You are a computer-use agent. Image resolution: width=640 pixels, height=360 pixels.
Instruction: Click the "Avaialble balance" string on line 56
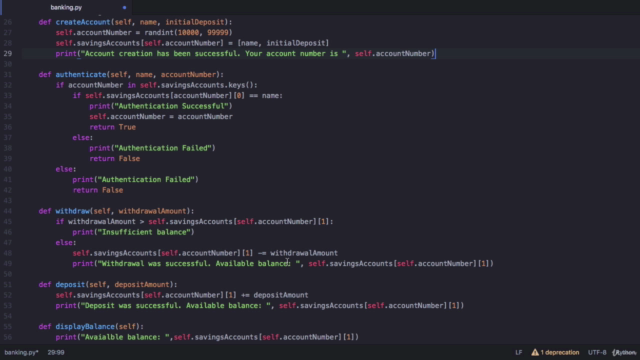pos(125,337)
